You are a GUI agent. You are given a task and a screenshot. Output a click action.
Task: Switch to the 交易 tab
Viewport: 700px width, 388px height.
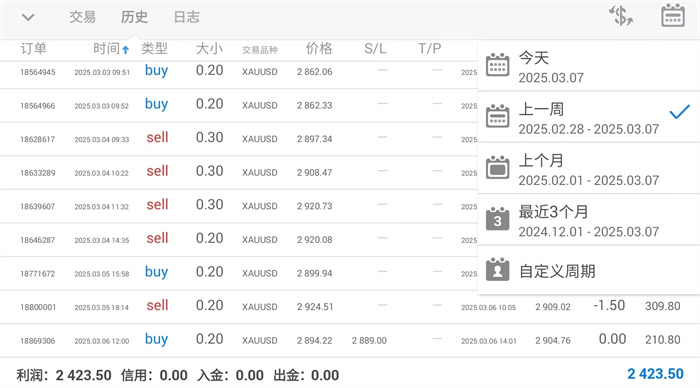pyautogui.click(x=83, y=17)
